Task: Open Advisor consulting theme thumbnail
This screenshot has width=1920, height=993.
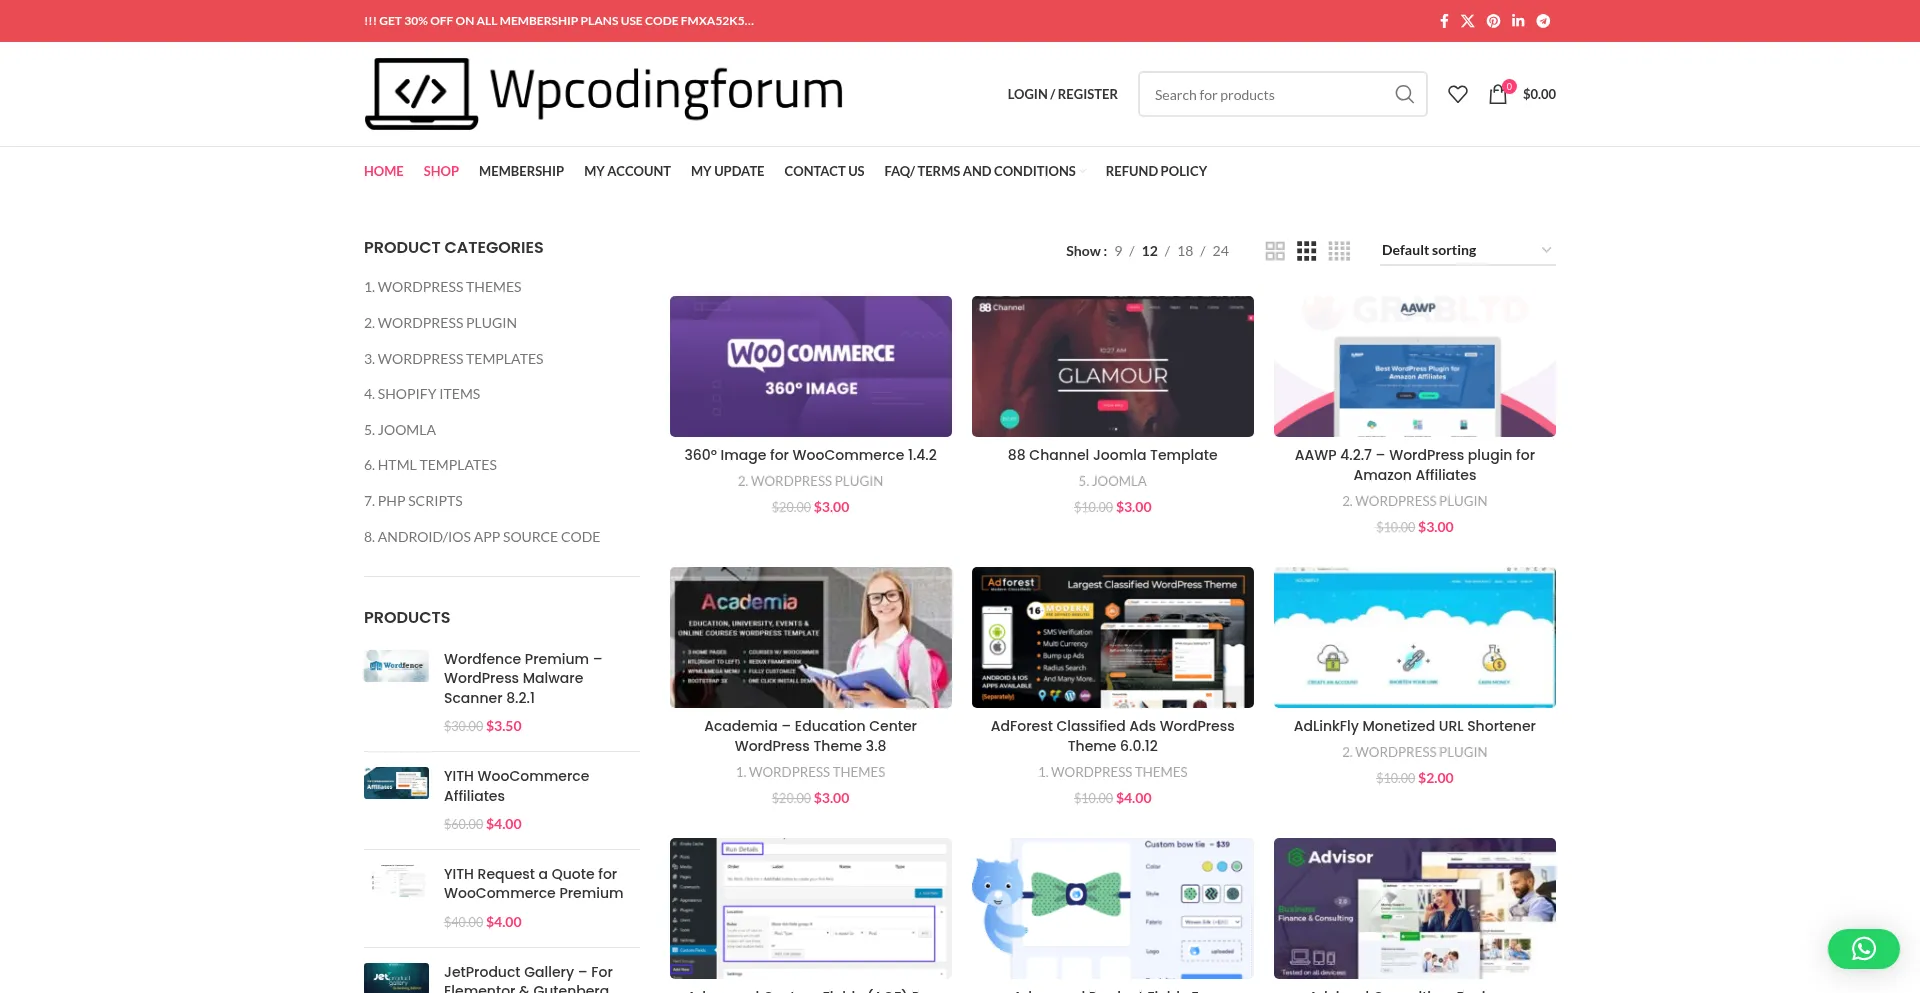Action: pyautogui.click(x=1415, y=908)
